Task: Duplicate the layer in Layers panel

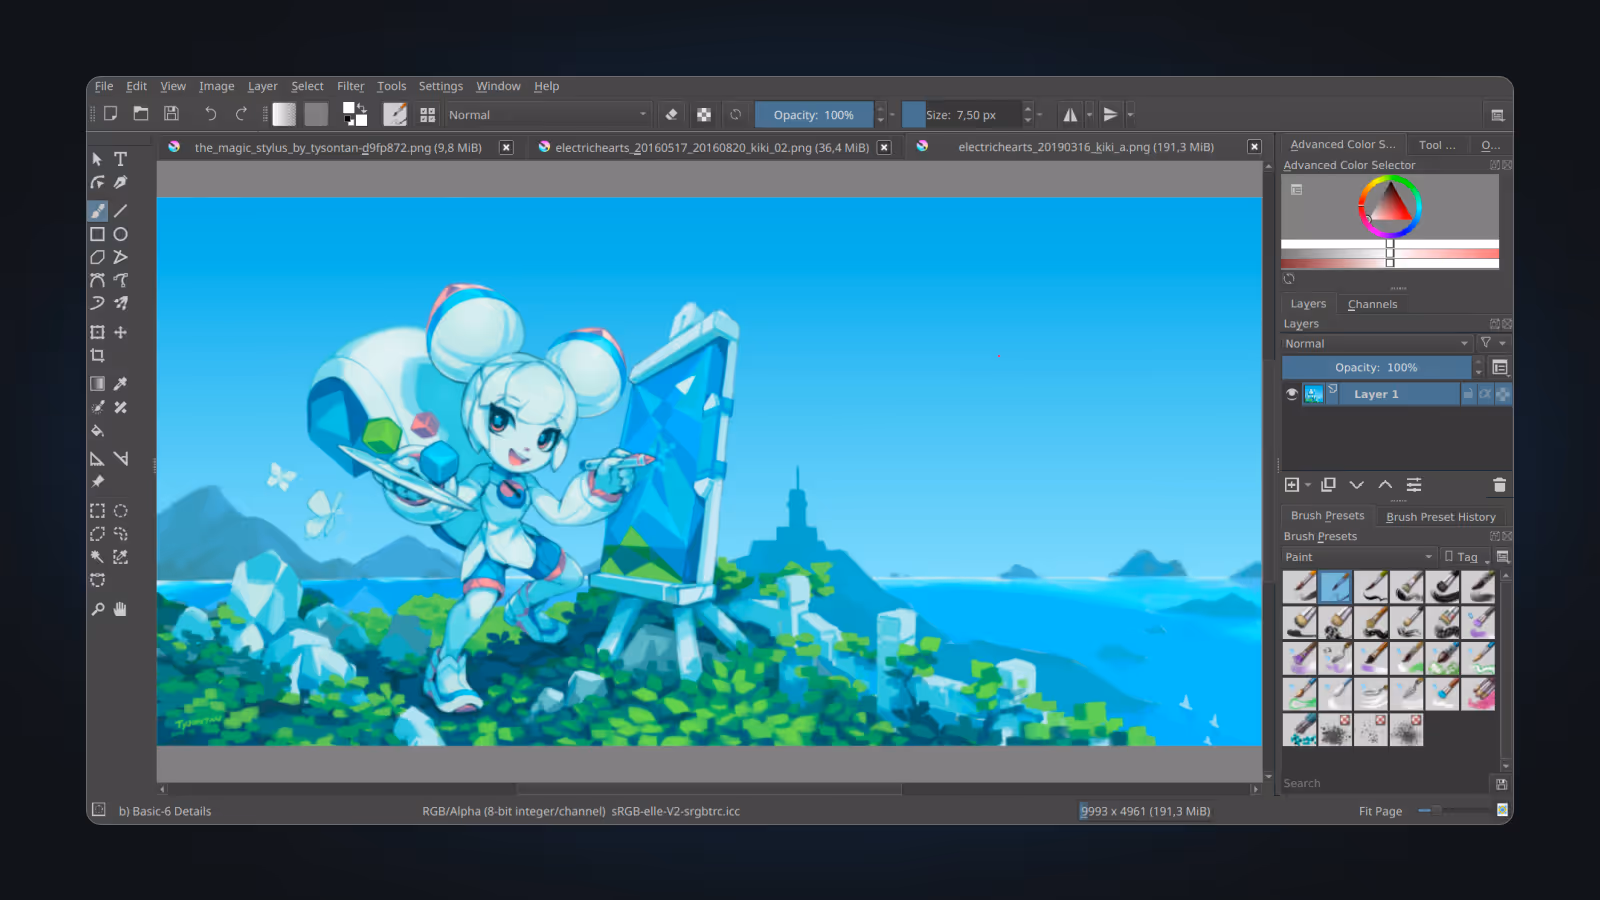Action: [x=1328, y=485]
